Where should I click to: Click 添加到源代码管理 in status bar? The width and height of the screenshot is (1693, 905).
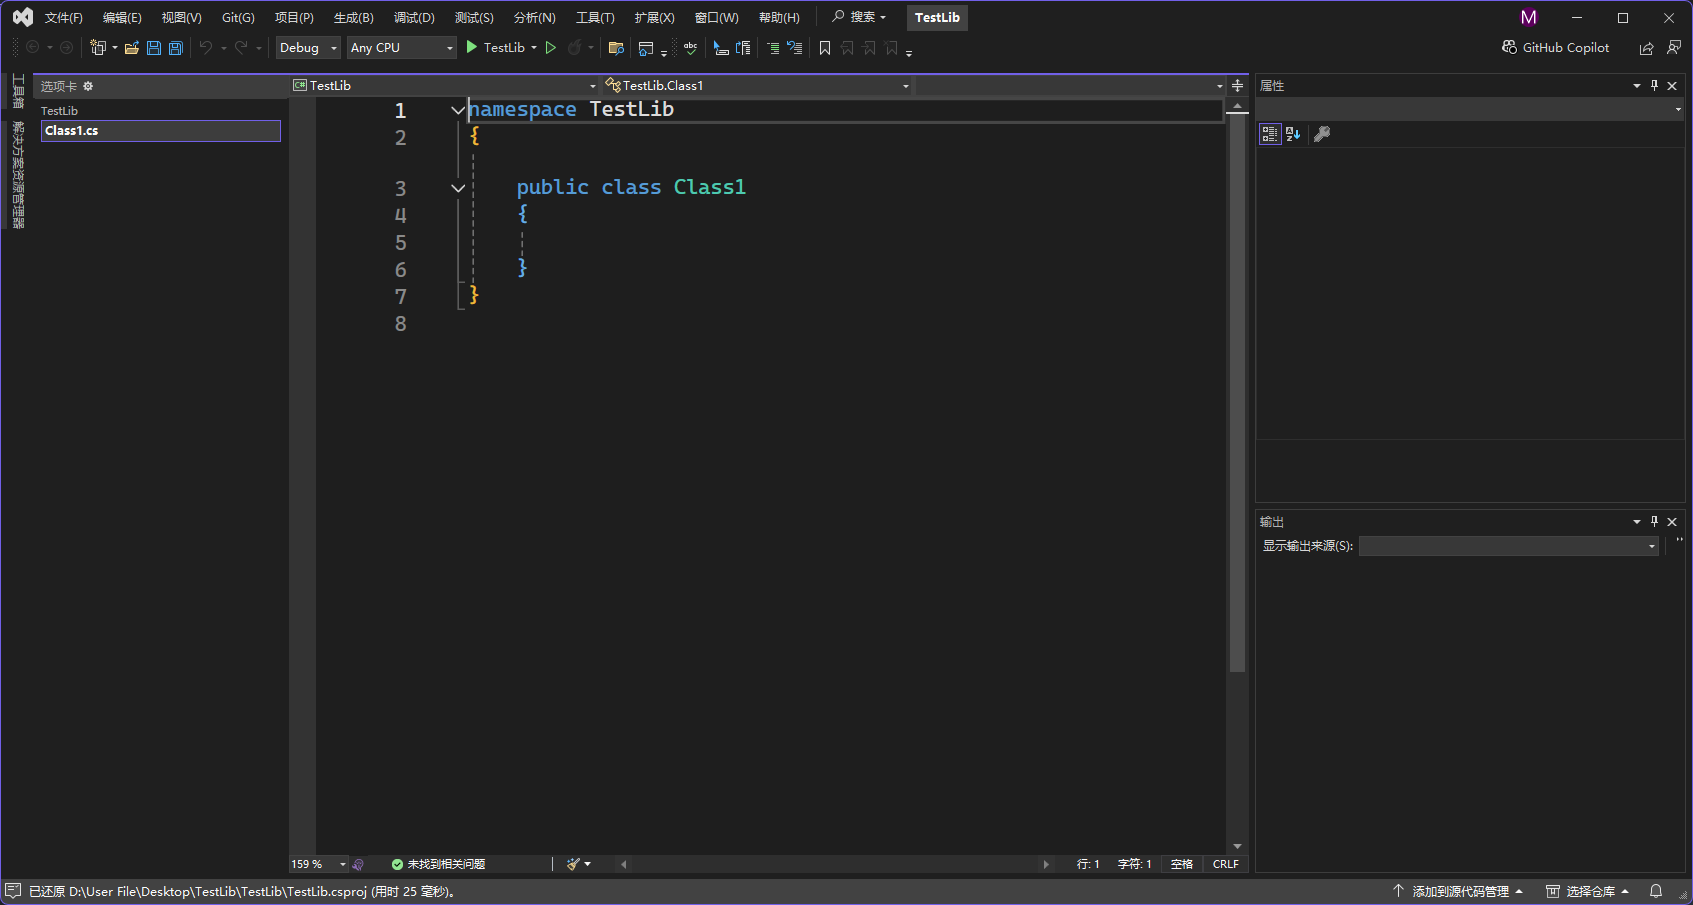click(1459, 891)
